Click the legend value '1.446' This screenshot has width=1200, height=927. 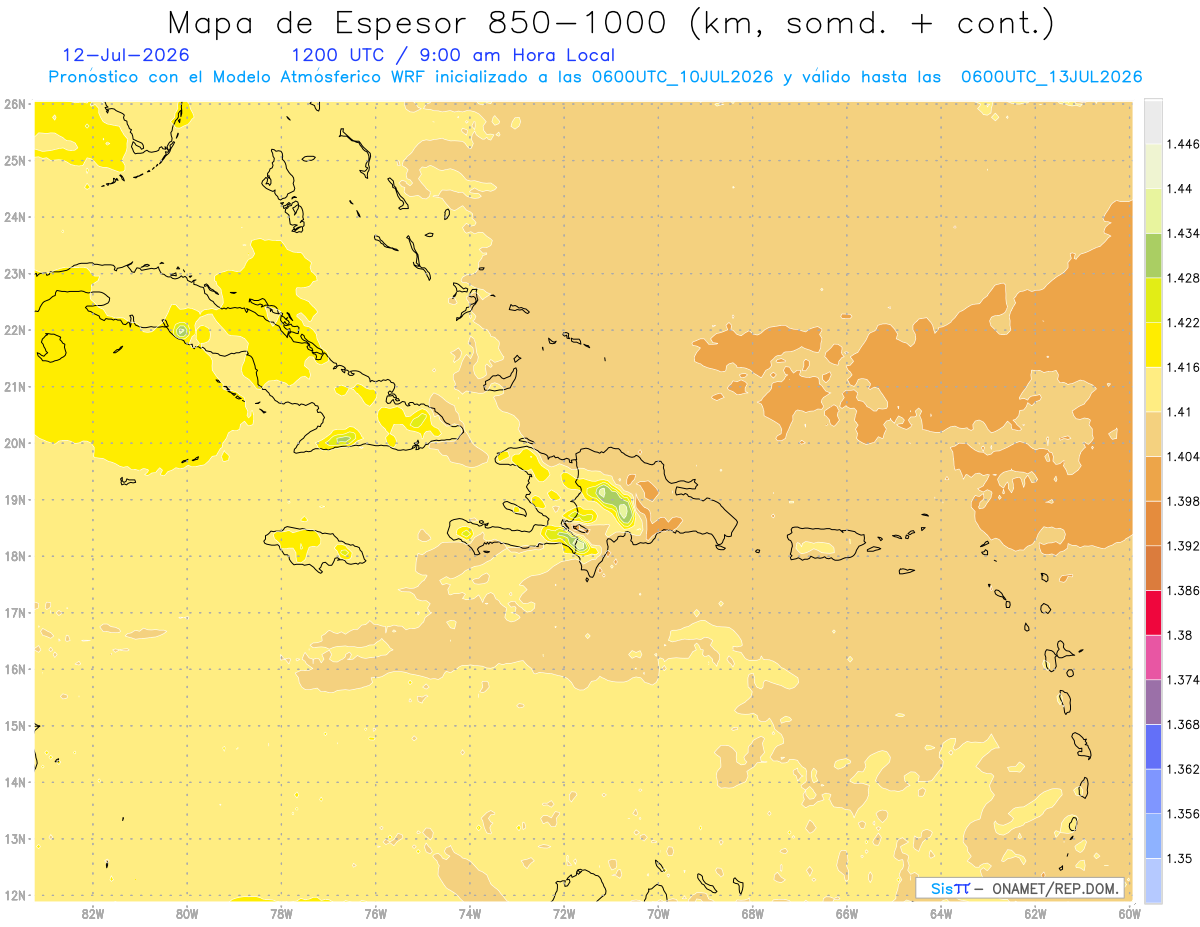[1183, 144]
